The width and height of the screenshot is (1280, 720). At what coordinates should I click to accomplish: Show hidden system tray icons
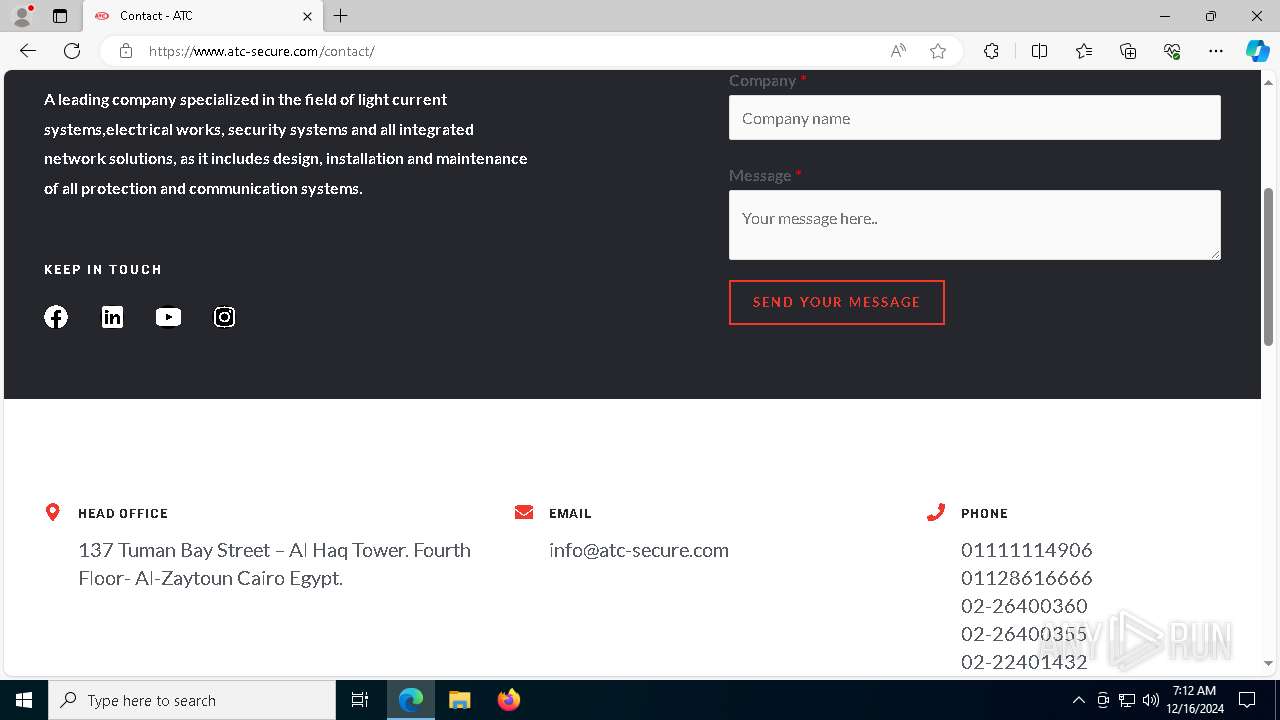1078,700
